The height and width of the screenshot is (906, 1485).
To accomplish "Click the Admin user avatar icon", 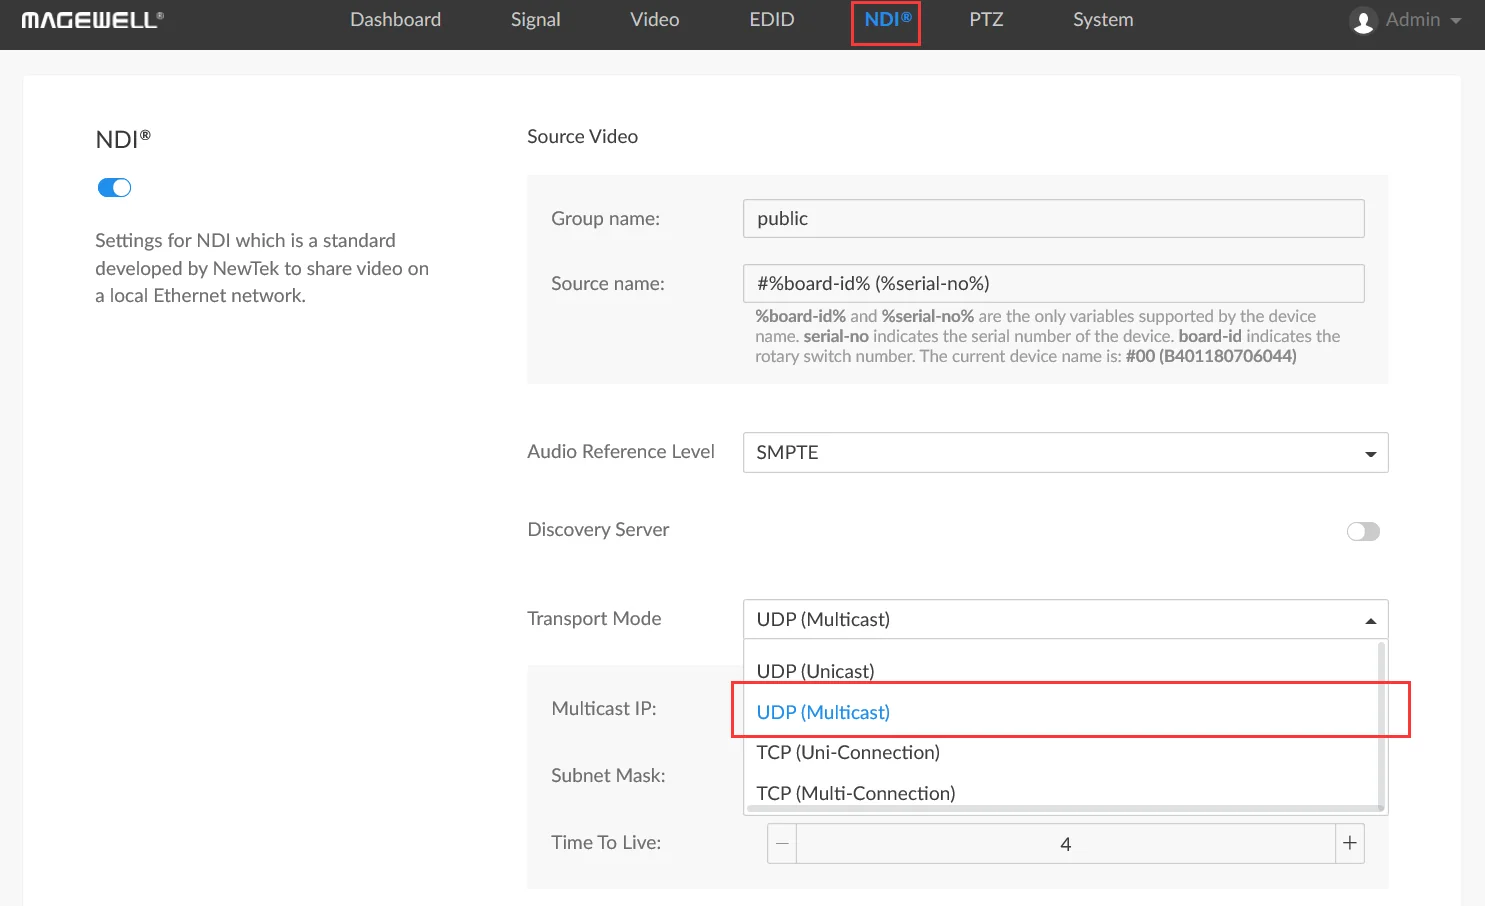I will [1363, 20].
